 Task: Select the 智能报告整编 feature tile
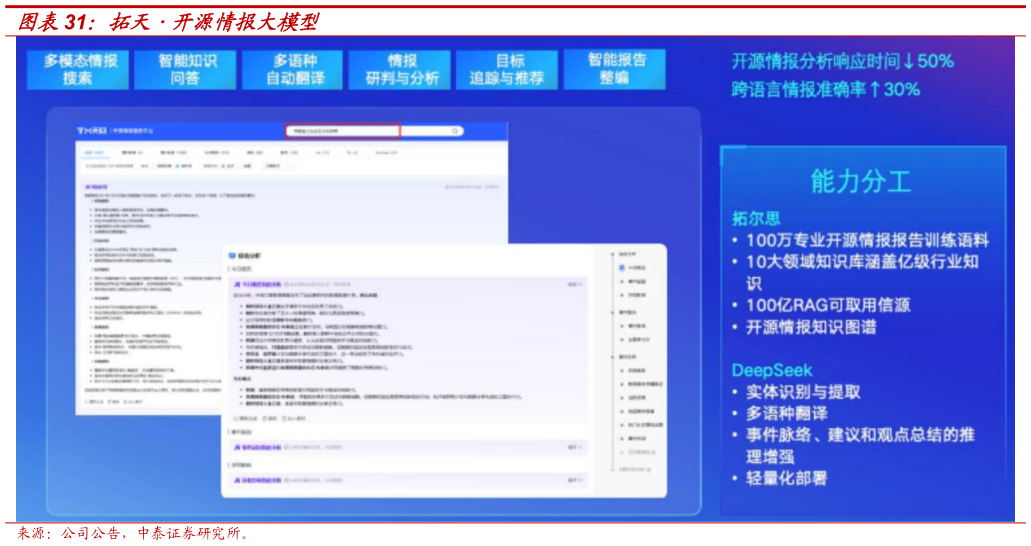tap(615, 70)
